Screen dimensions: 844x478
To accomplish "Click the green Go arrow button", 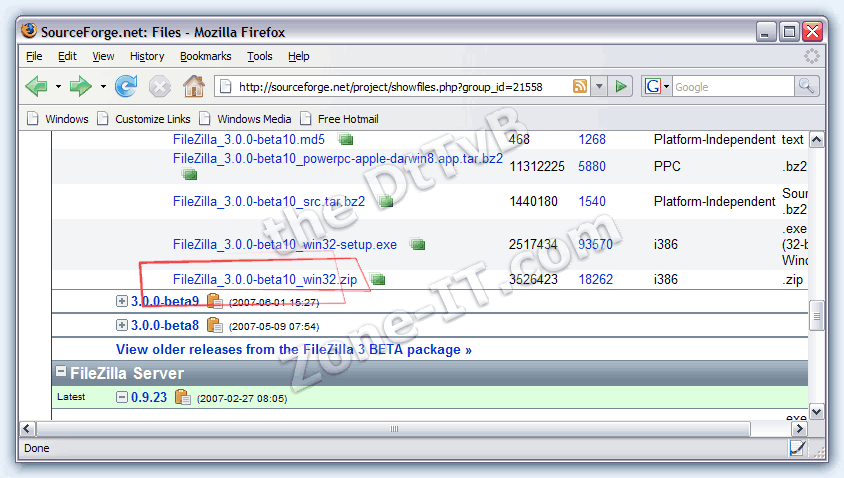I will [x=621, y=86].
